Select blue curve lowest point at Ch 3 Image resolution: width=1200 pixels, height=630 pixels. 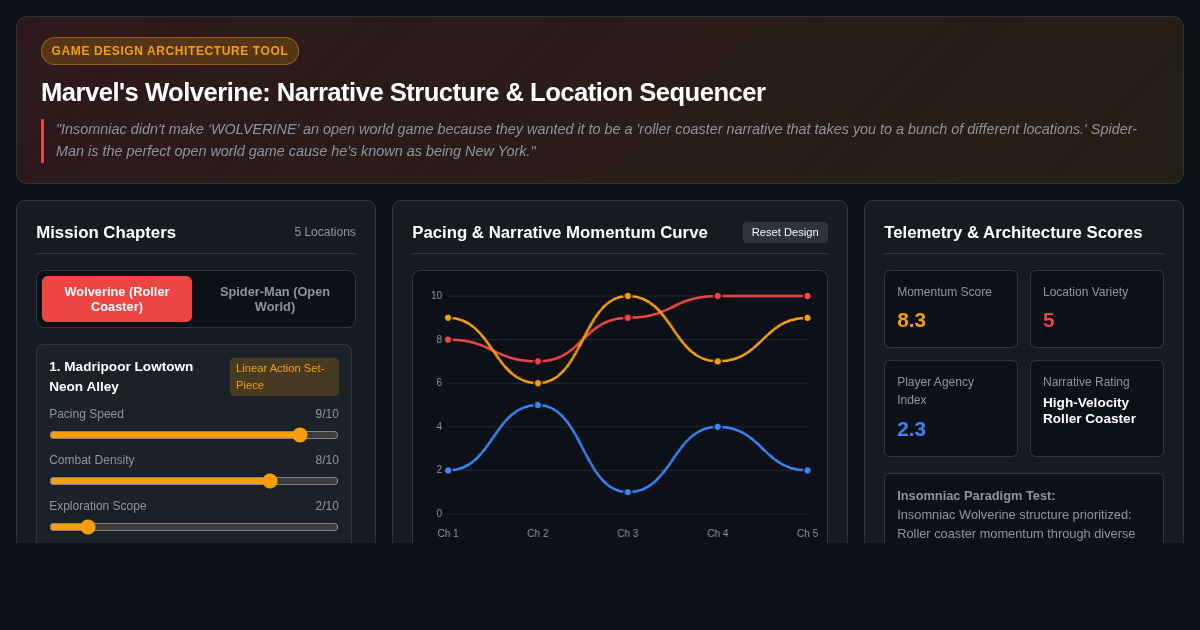628,492
